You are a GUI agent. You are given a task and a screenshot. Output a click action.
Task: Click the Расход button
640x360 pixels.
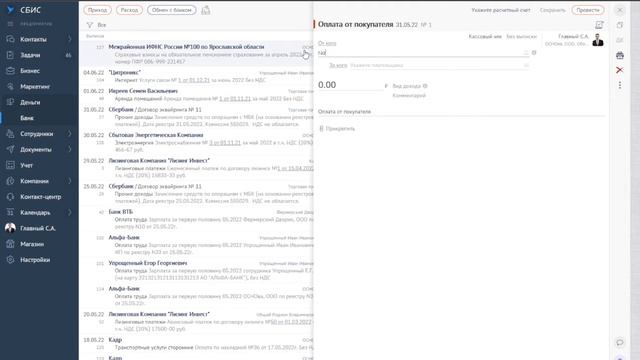point(129,10)
